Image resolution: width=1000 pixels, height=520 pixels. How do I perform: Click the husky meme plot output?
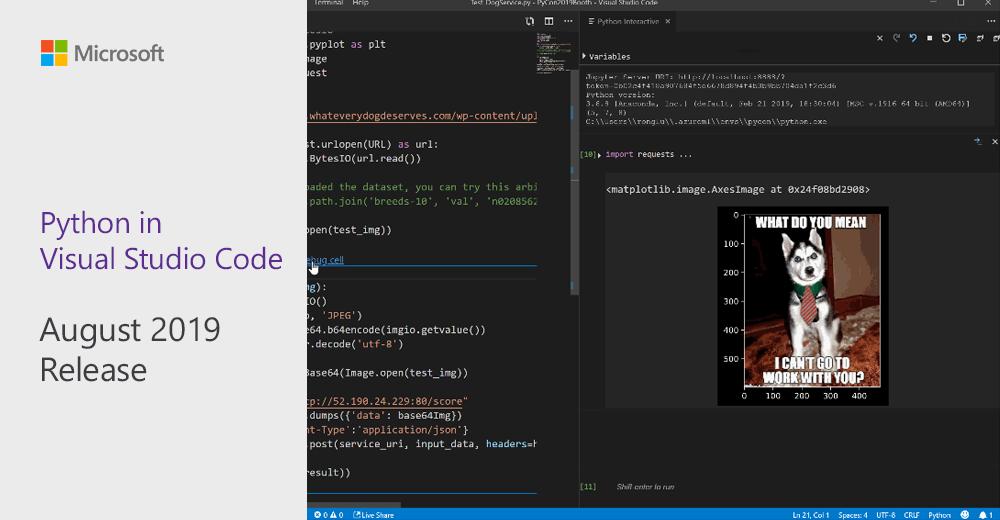tap(803, 306)
